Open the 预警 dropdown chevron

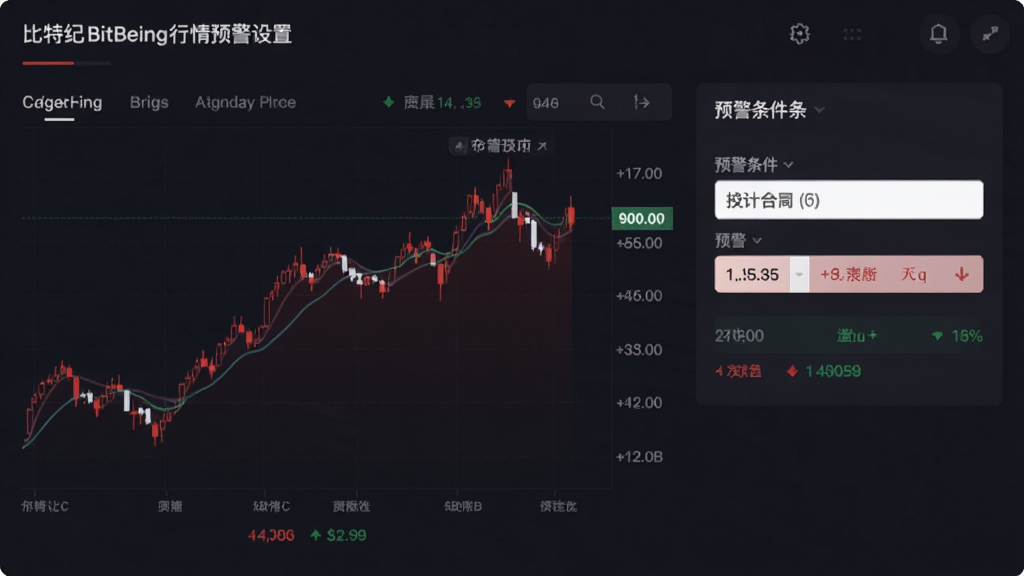pos(757,241)
